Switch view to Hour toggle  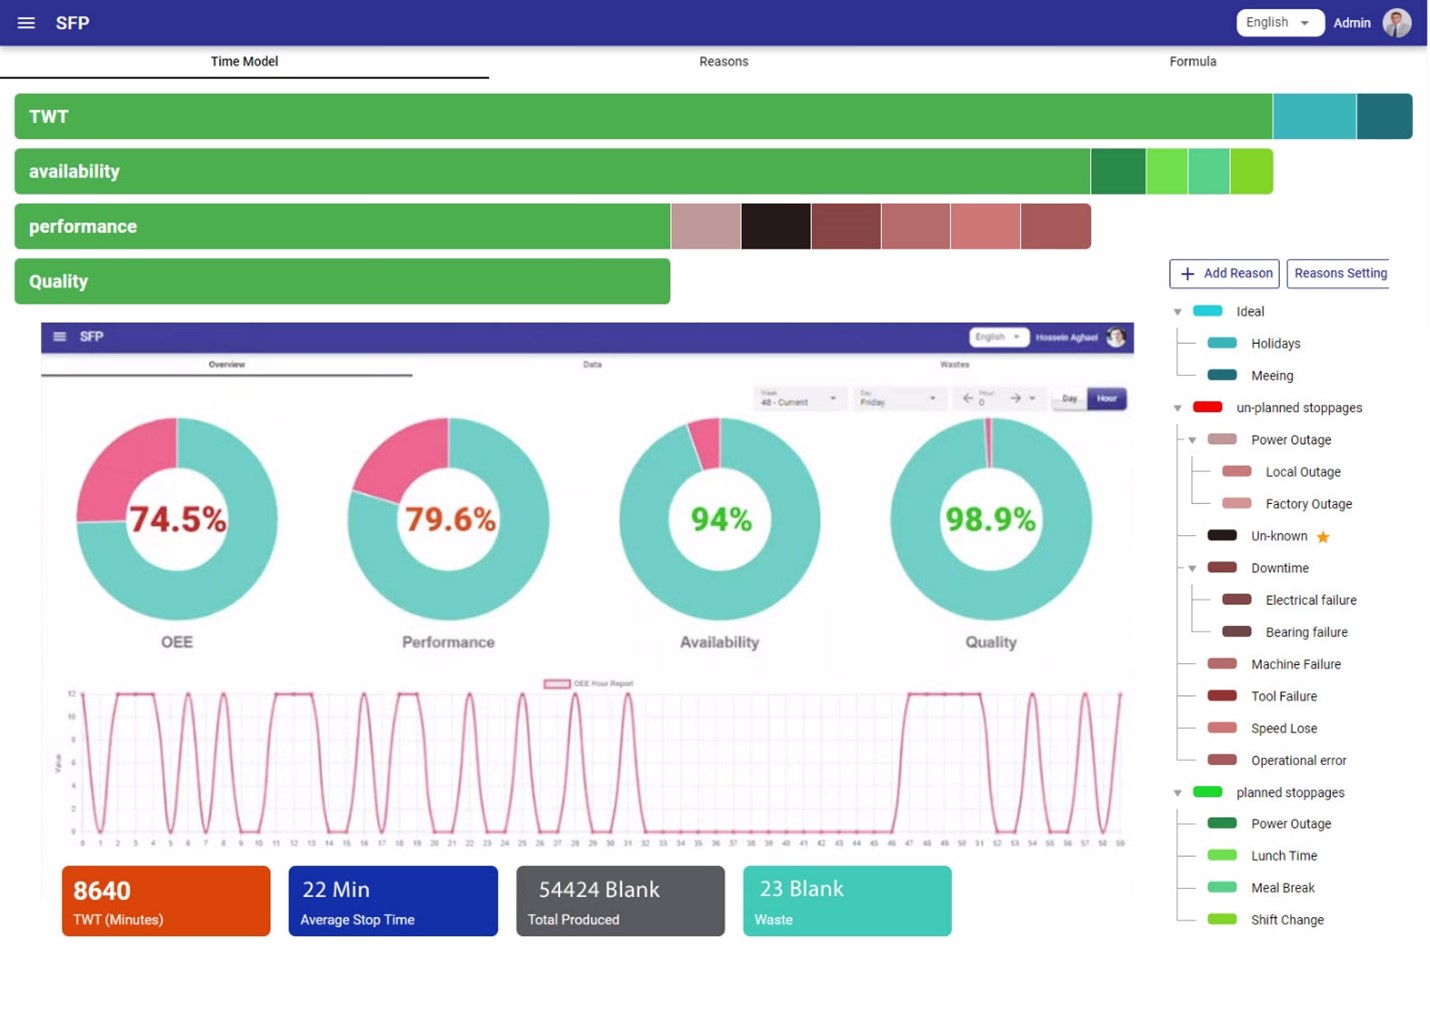(1106, 399)
